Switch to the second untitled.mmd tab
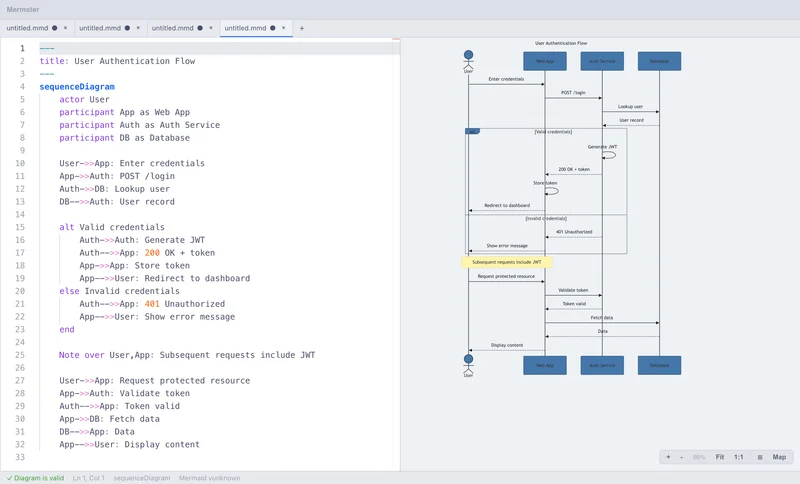Viewport: 800px width, 484px height. point(100,28)
